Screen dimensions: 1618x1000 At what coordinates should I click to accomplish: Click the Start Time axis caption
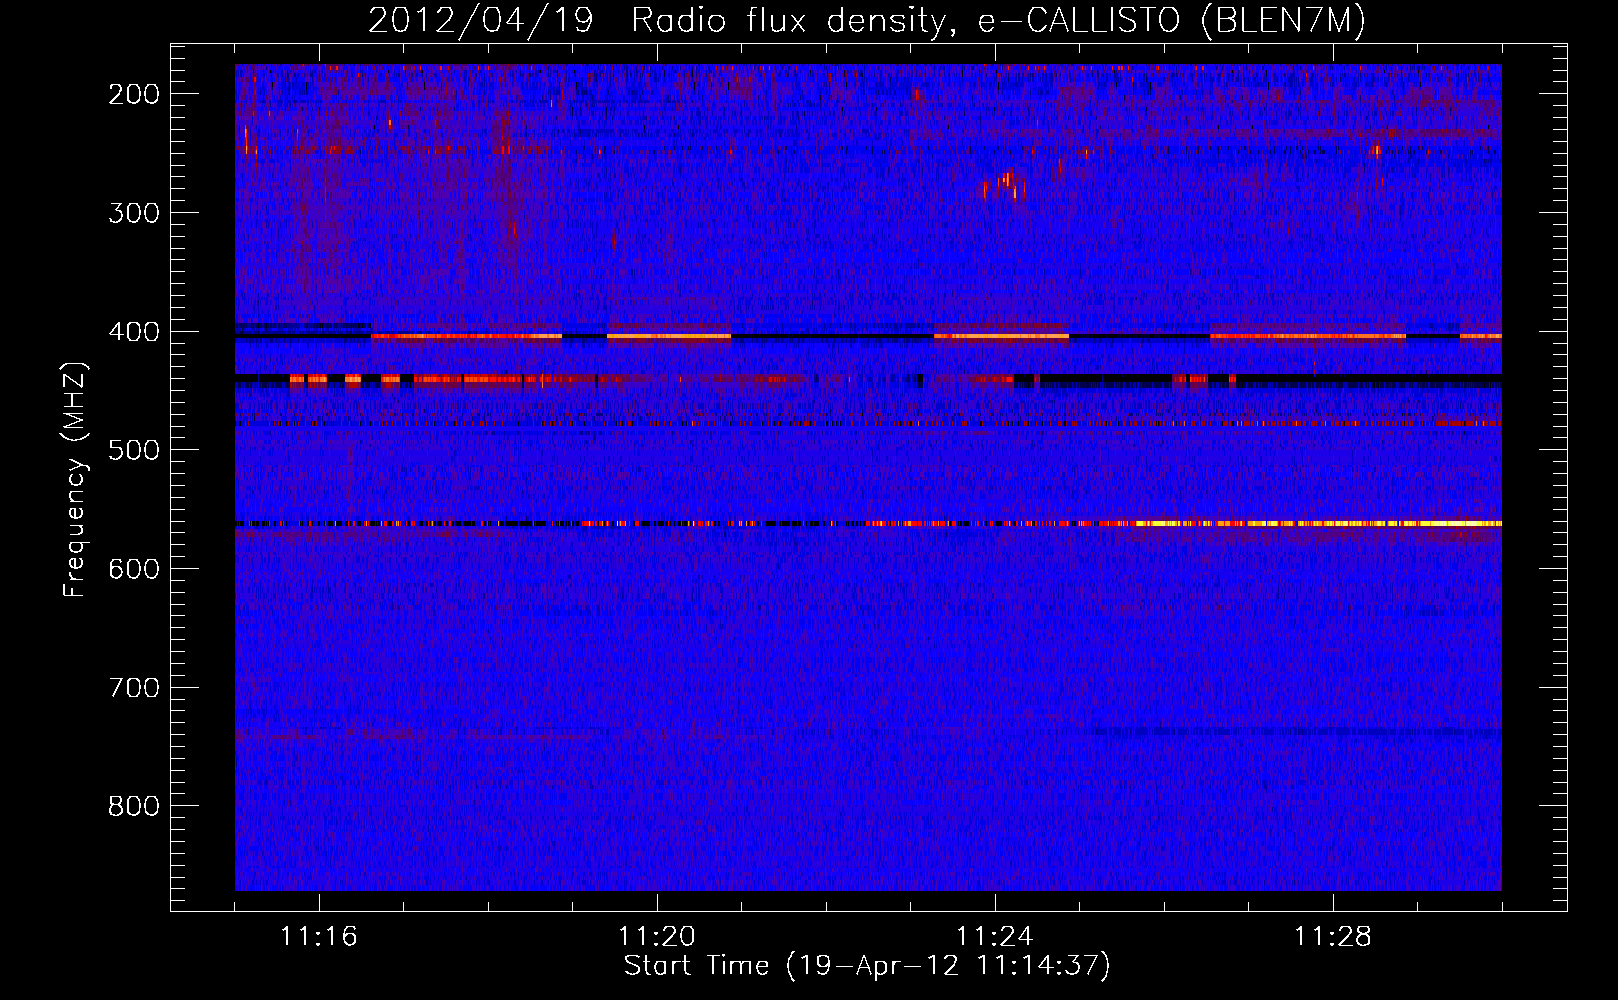click(x=867, y=966)
